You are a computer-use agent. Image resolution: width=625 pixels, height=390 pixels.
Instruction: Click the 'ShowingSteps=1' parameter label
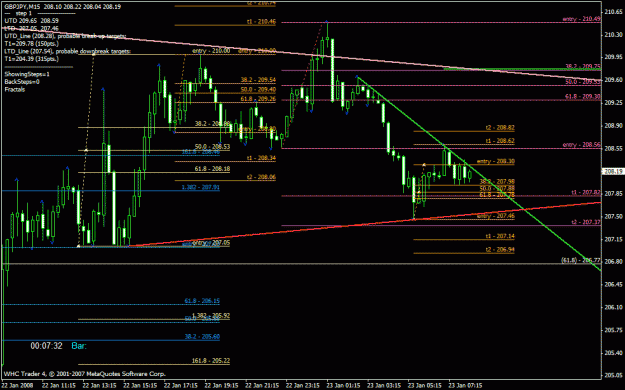(27, 74)
